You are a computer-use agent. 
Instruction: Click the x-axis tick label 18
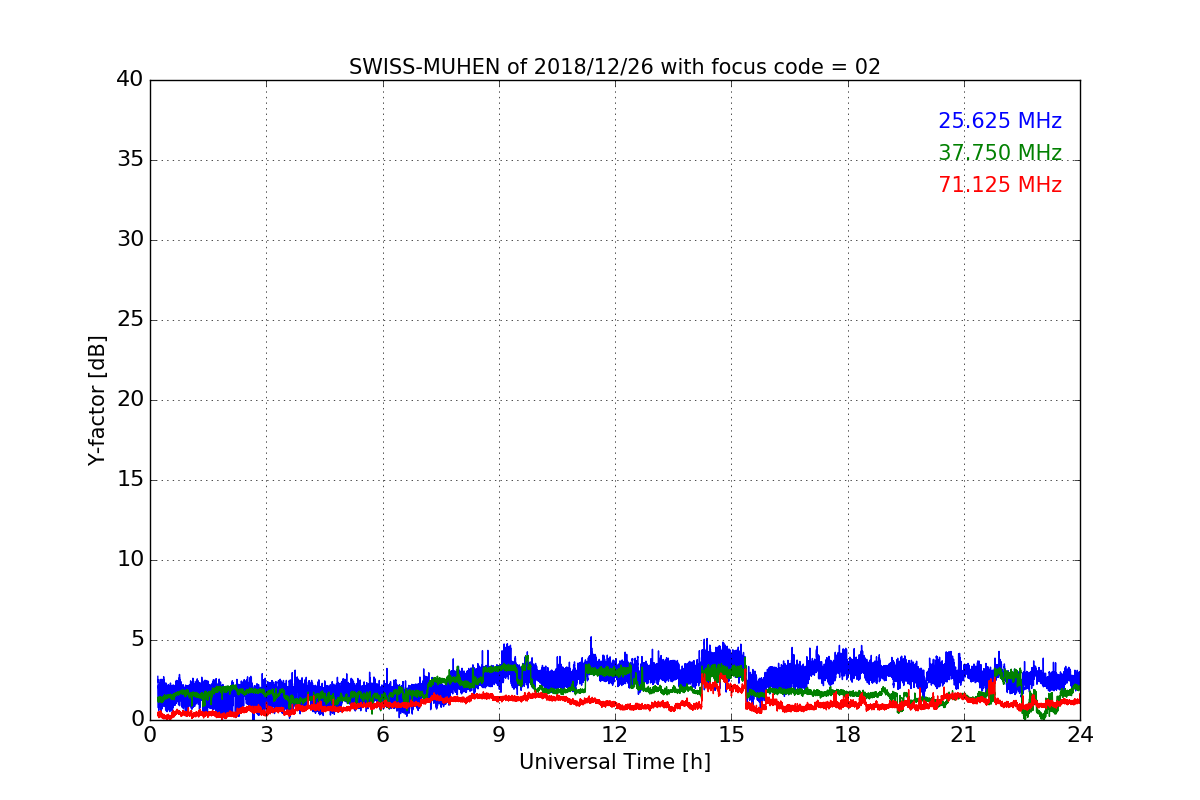tap(848, 734)
